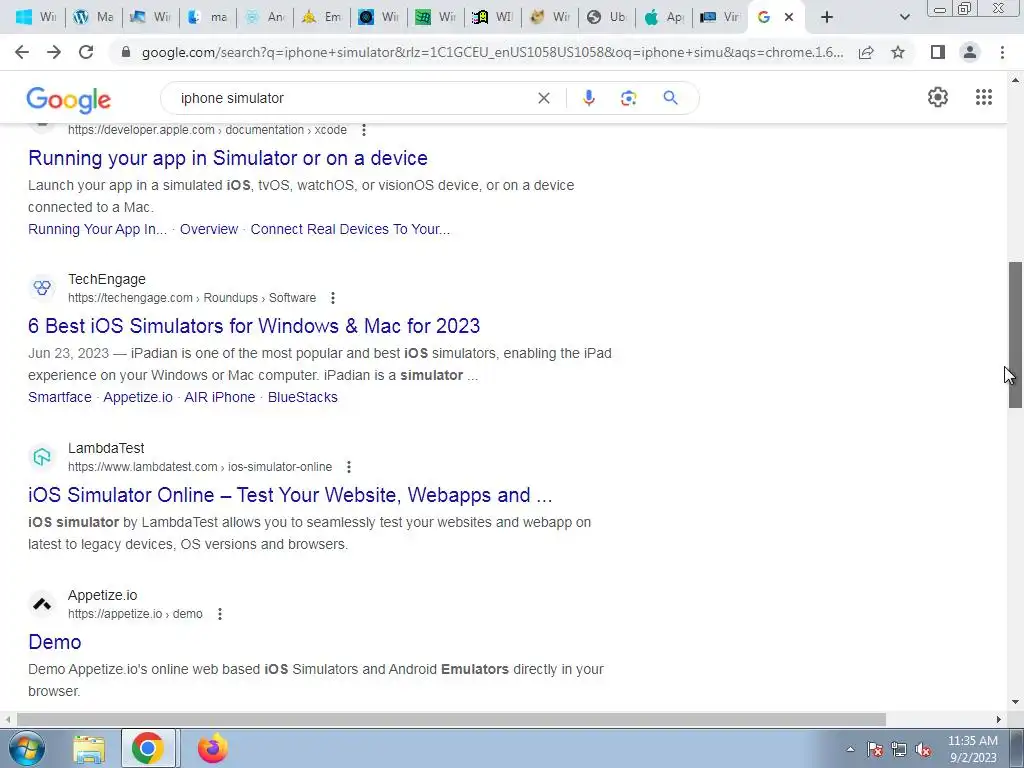Close the active Google tab
The image size is (1024, 768).
click(x=789, y=18)
